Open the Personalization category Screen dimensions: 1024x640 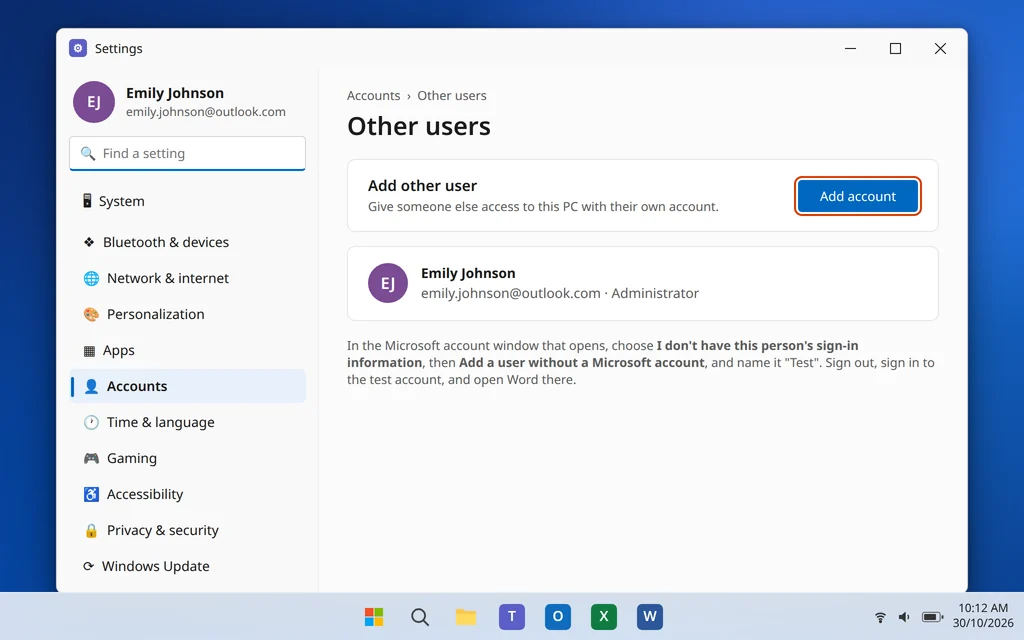coord(187,314)
